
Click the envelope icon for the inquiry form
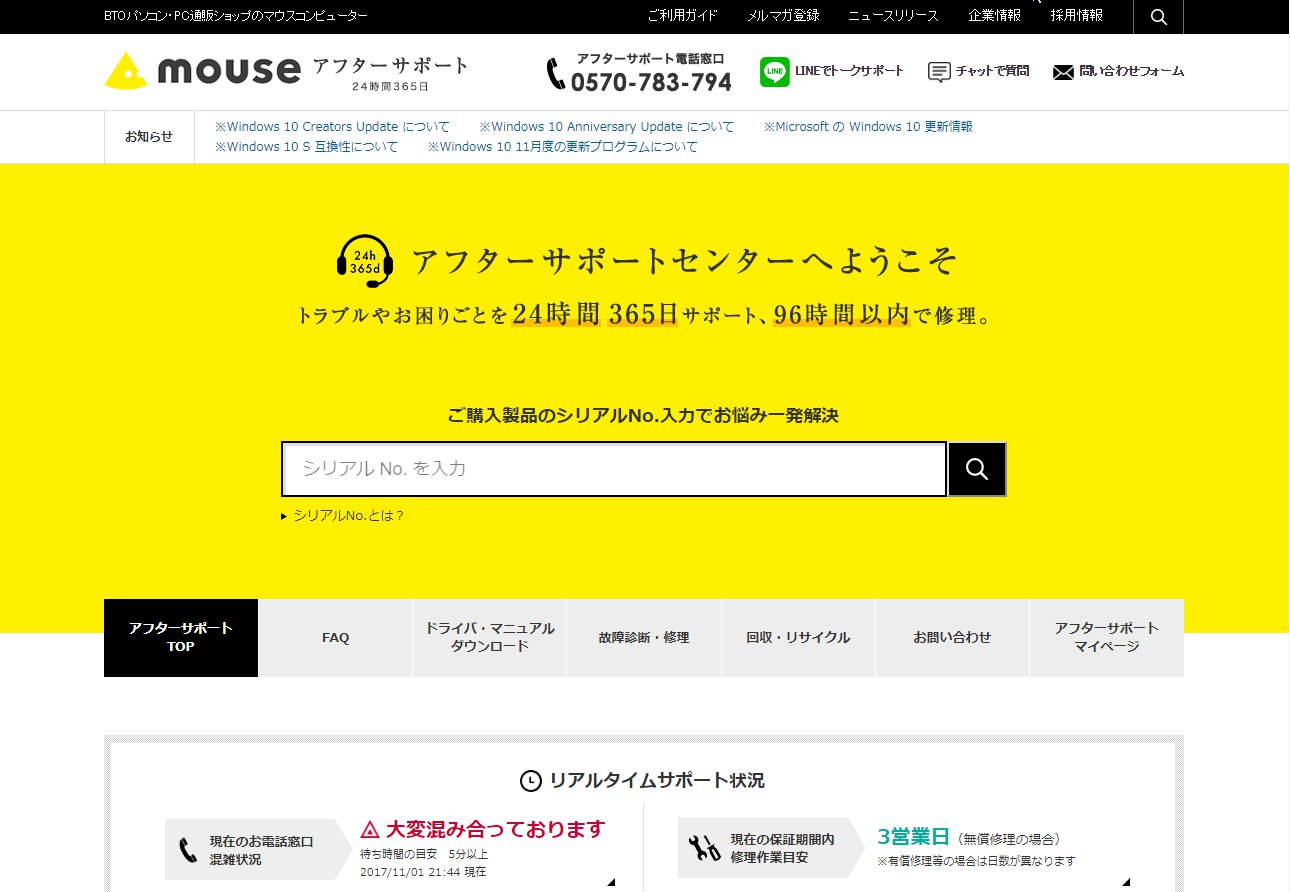pyautogui.click(x=1063, y=72)
